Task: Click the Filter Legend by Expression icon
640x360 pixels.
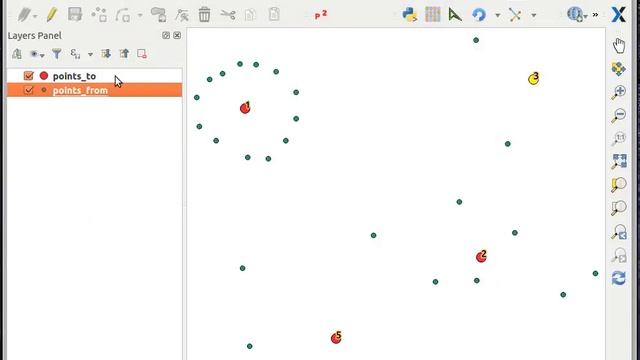Action: point(75,53)
